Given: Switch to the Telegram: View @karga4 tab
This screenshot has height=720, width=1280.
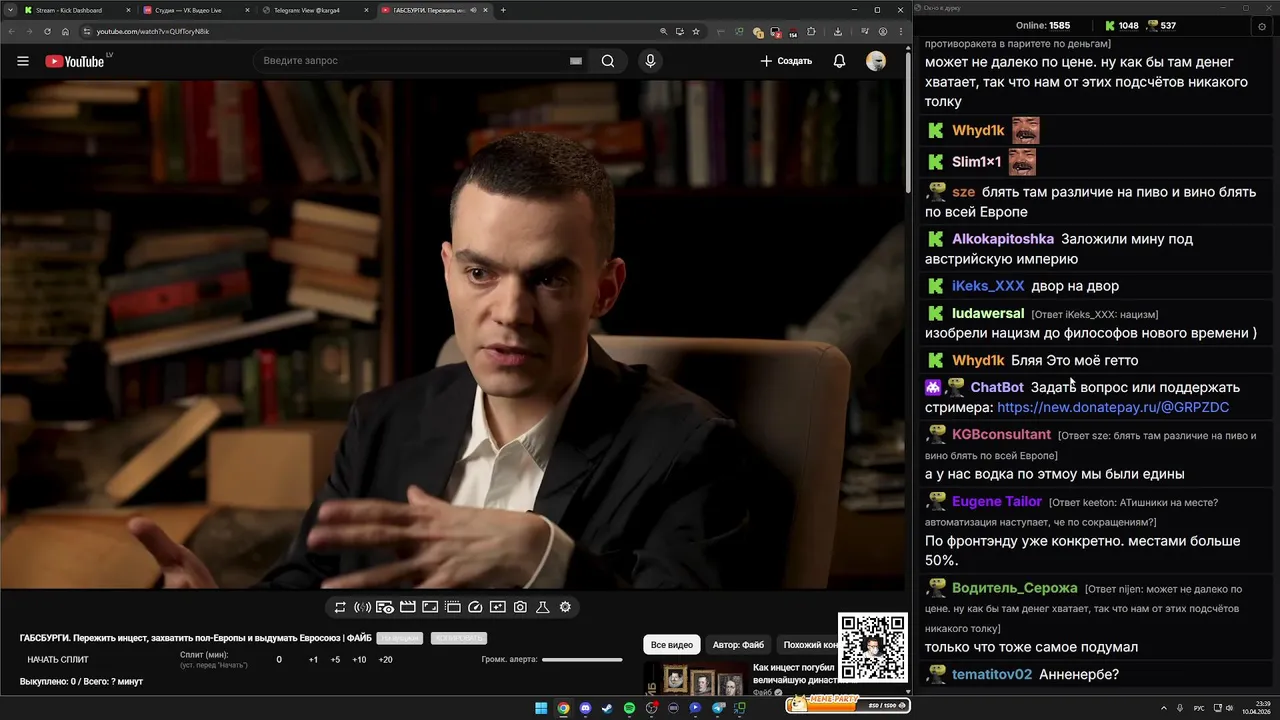Looking at the screenshot, I should (x=314, y=10).
